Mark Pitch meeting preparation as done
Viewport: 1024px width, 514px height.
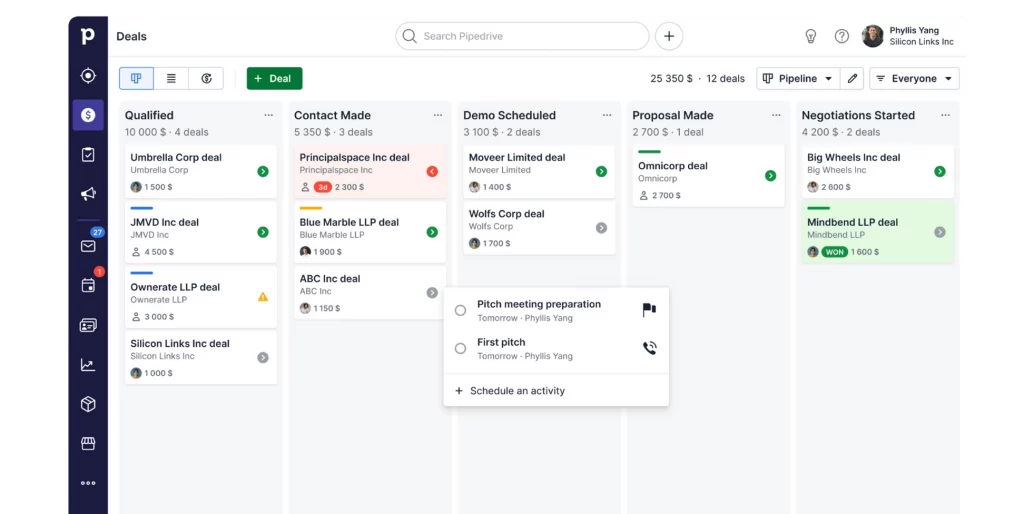pos(460,310)
